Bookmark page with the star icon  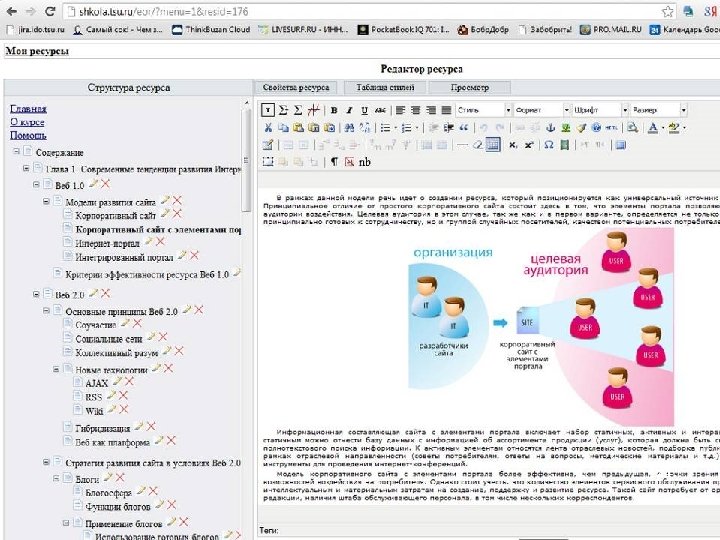coord(668,11)
